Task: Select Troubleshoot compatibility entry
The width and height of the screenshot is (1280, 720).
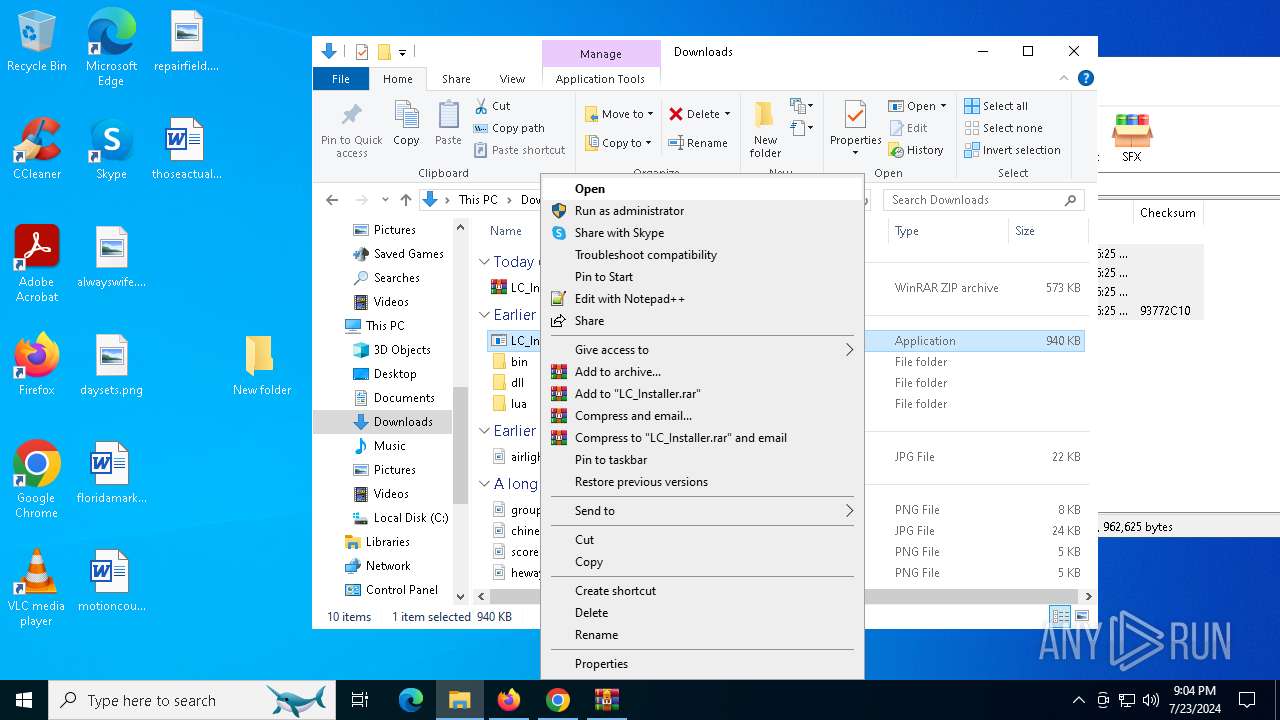Action: point(702,255)
